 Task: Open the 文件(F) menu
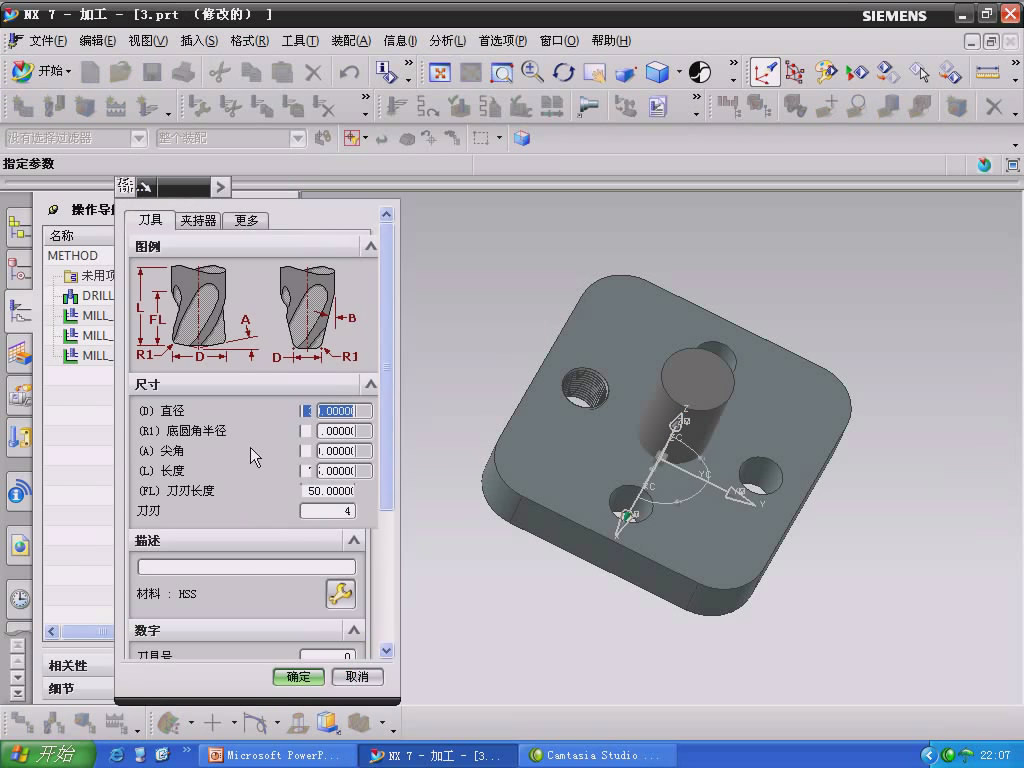pos(48,41)
